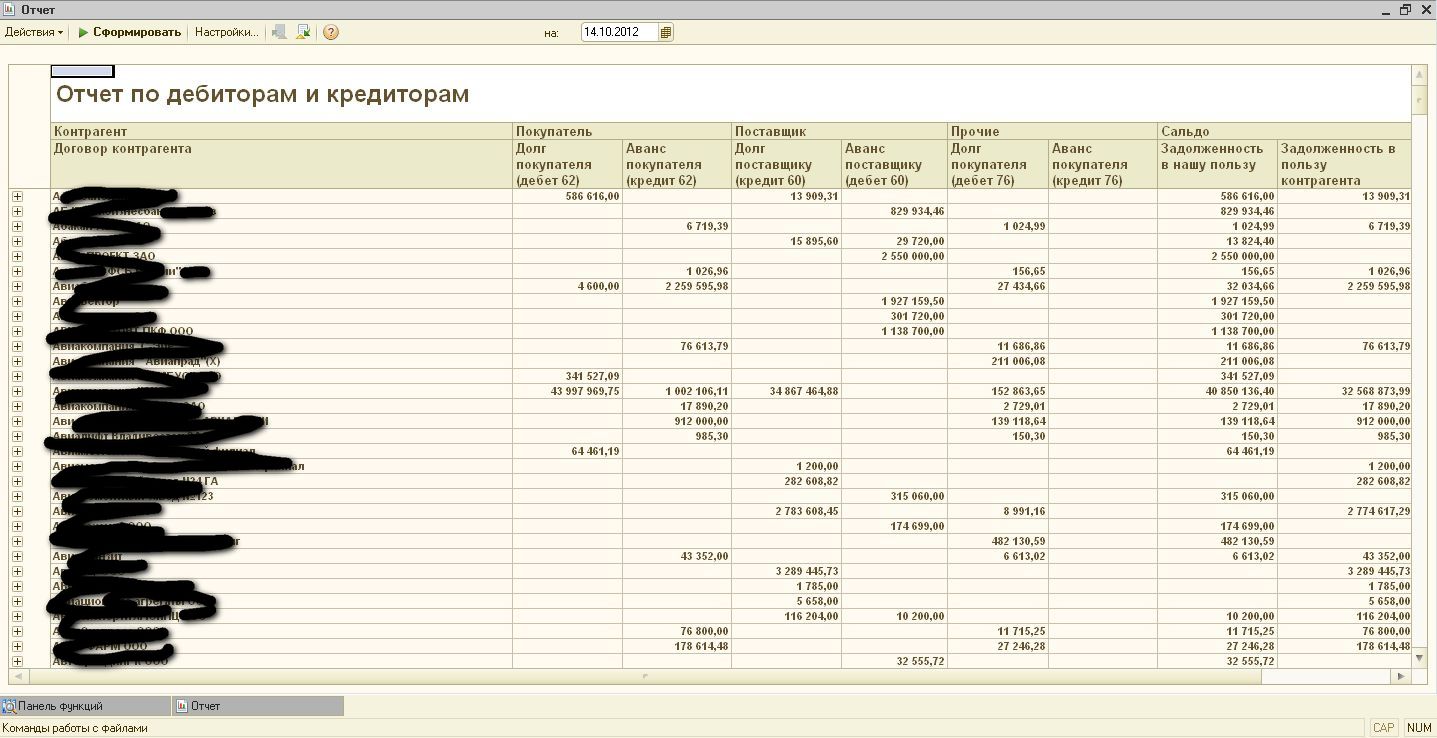Expand the row showing 3 289 445,73

coord(17,571)
